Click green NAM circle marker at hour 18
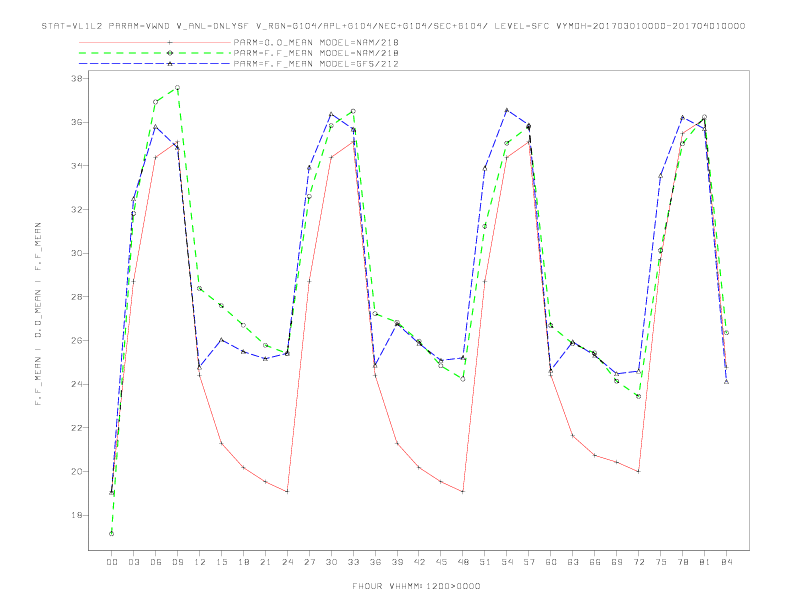The width and height of the screenshot is (792, 612). pos(243,325)
